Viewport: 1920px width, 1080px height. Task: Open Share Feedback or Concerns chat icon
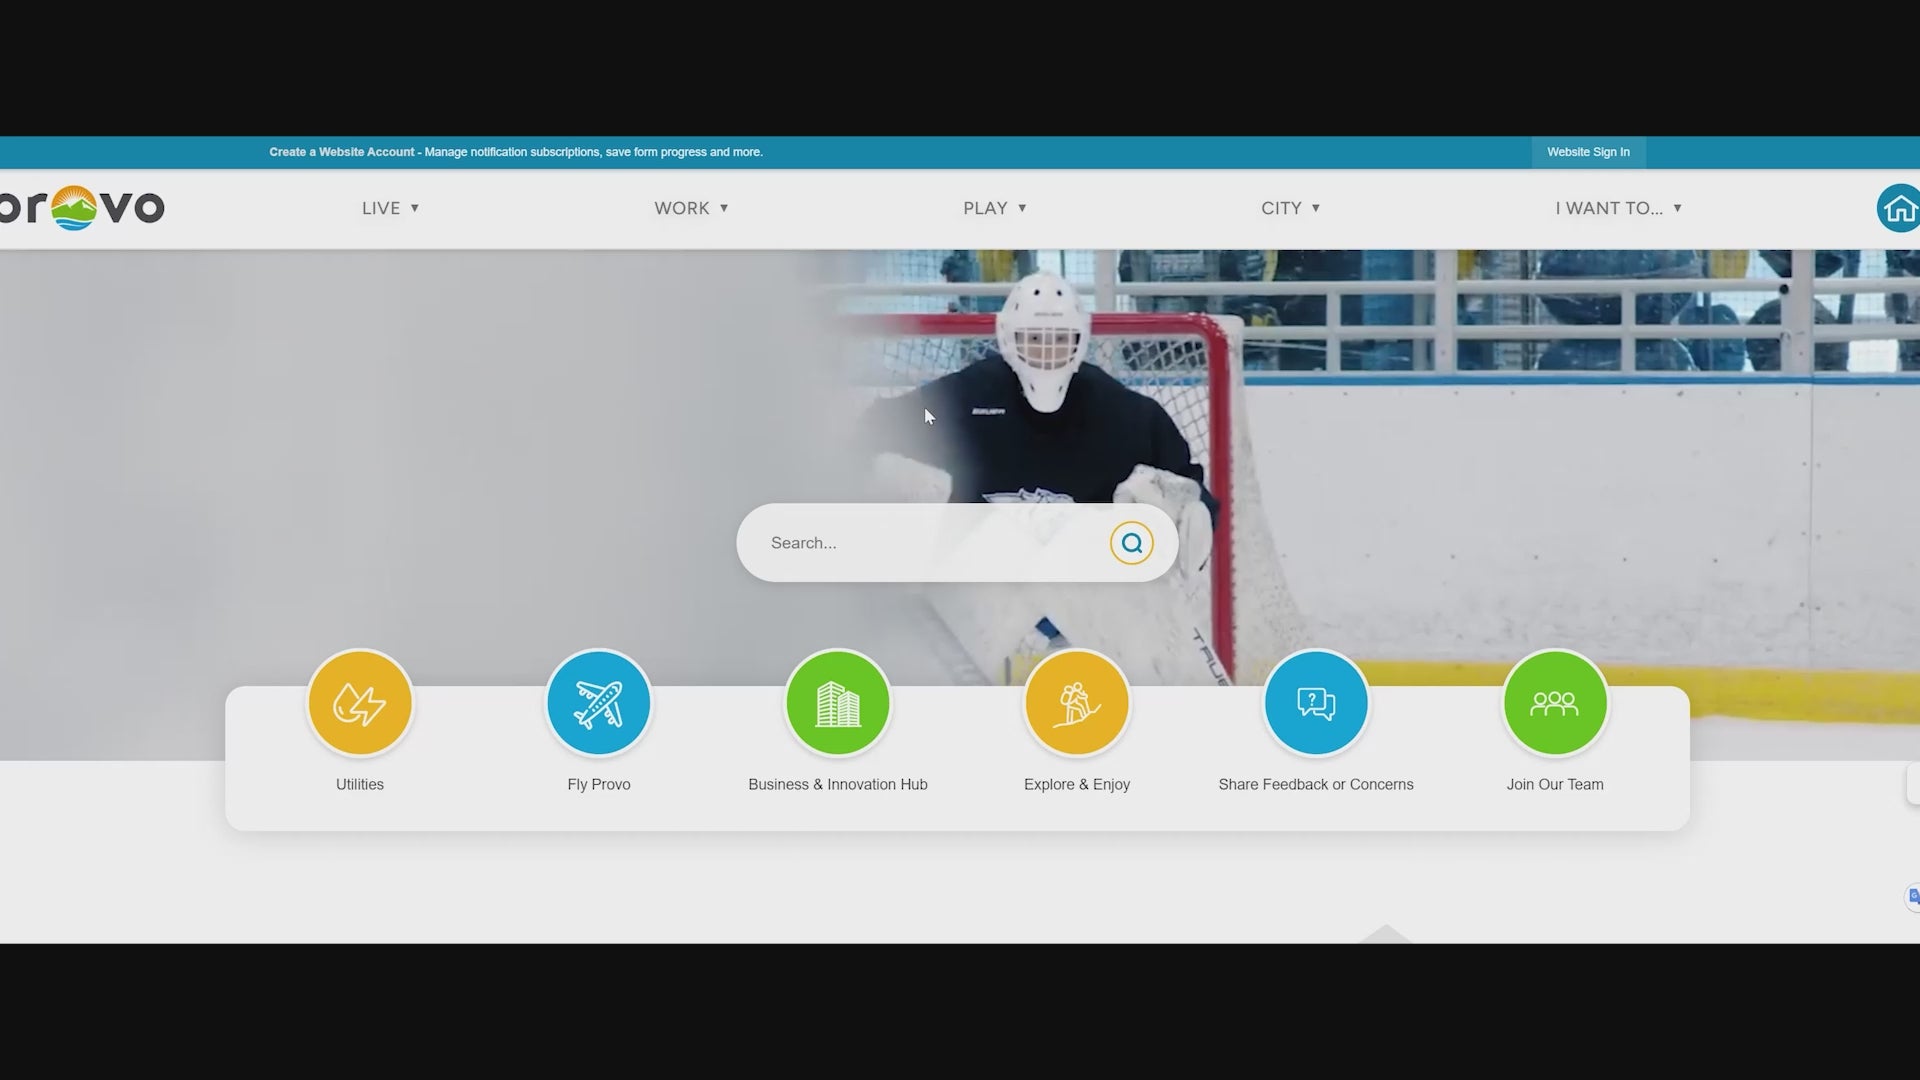pos(1316,703)
